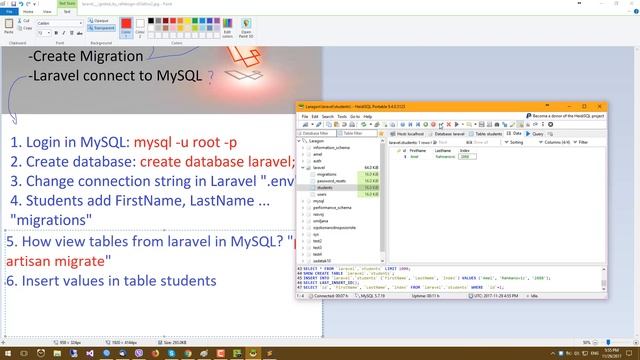Screen dimensions: 640x360
Task: Click the Copy icon in Paint's Clipboard group
Action: pyautogui.click(x=20, y=28)
